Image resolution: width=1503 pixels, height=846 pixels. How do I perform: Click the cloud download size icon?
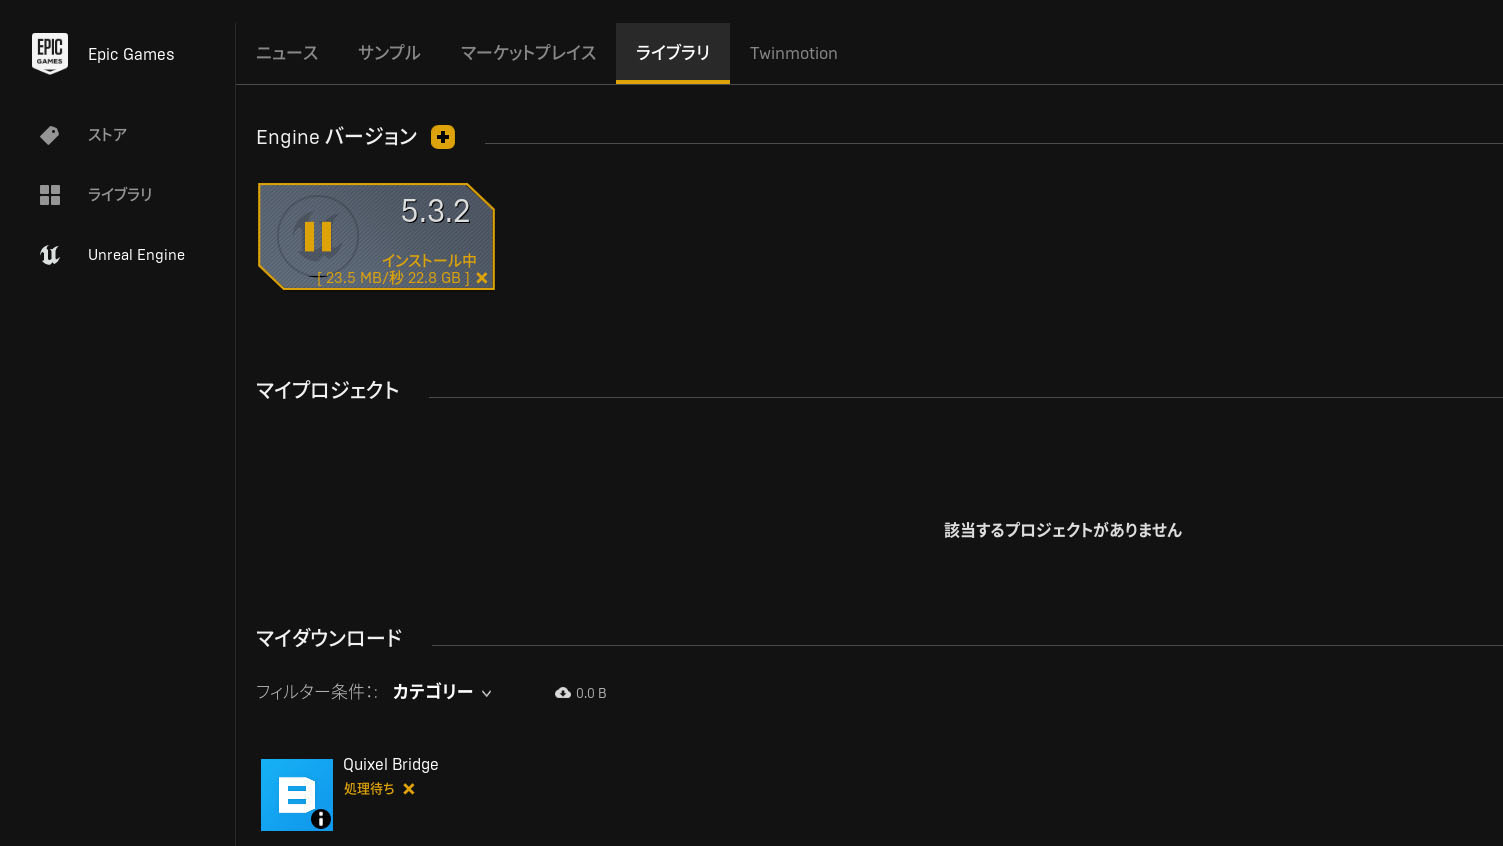[563, 693]
